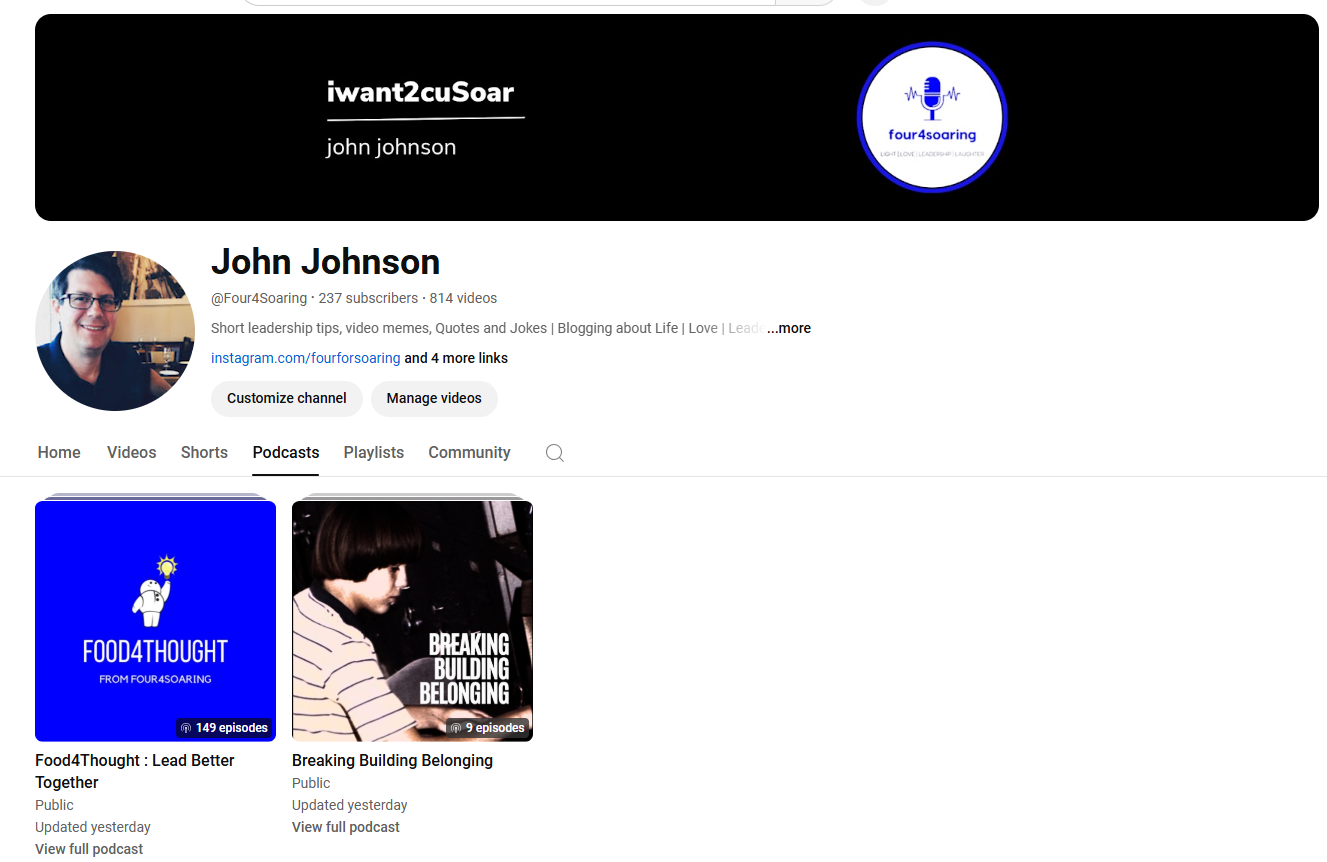Click the channel search magnifier icon

click(x=555, y=453)
